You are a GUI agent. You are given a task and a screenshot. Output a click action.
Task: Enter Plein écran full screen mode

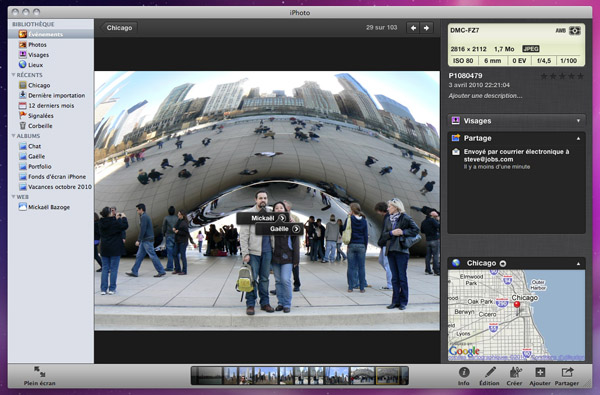coord(39,376)
